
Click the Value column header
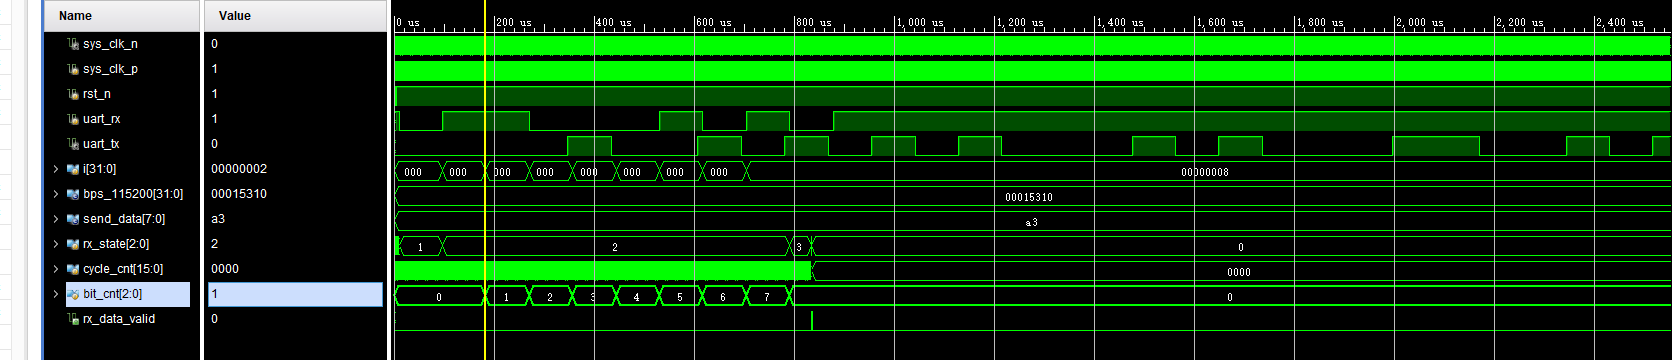pos(295,16)
